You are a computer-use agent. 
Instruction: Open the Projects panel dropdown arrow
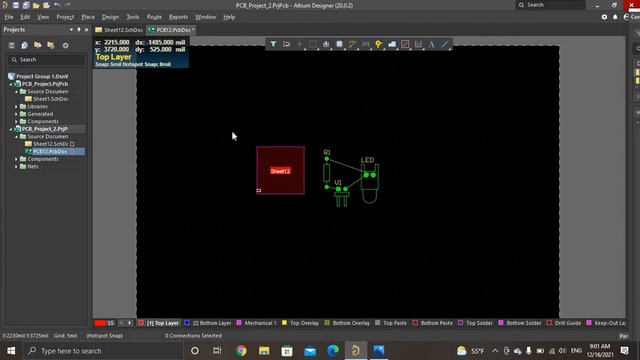pos(71,30)
